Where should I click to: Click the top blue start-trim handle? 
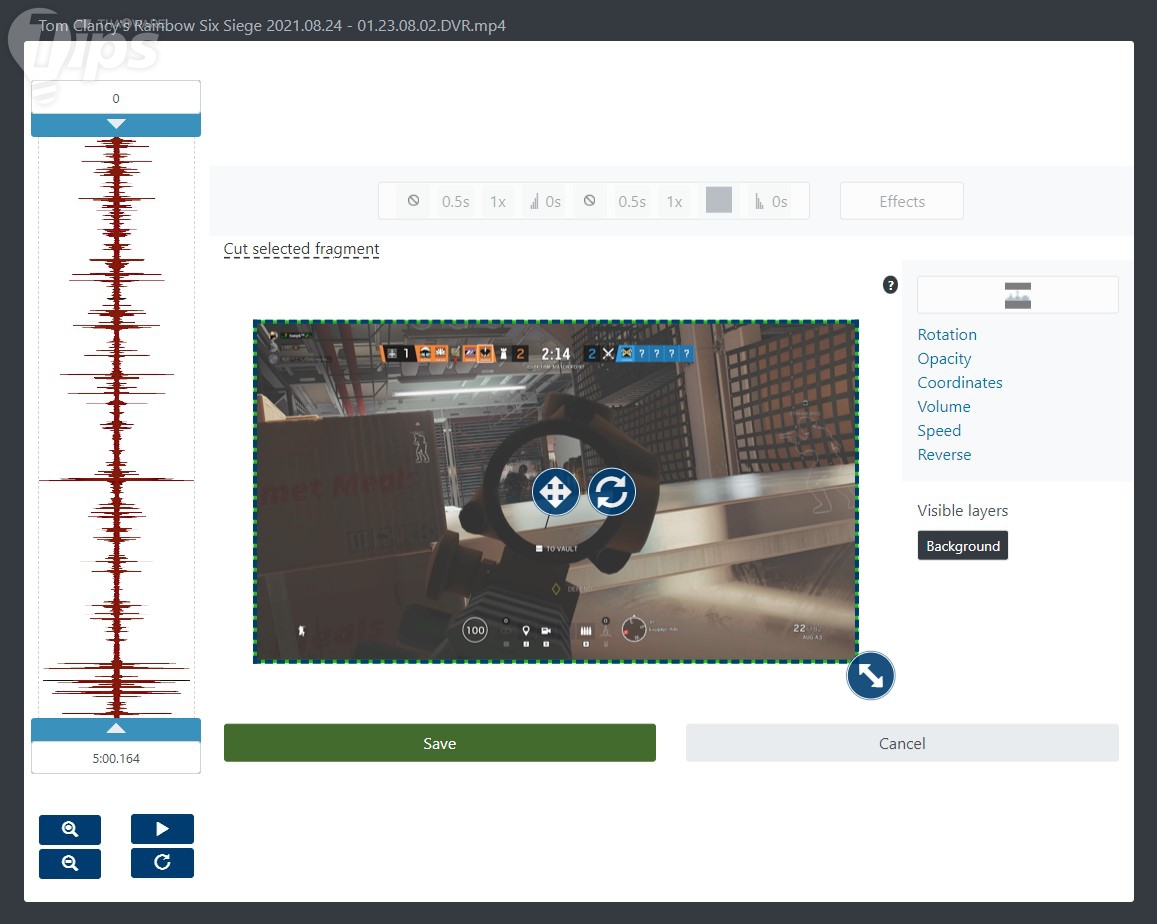coord(116,125)
